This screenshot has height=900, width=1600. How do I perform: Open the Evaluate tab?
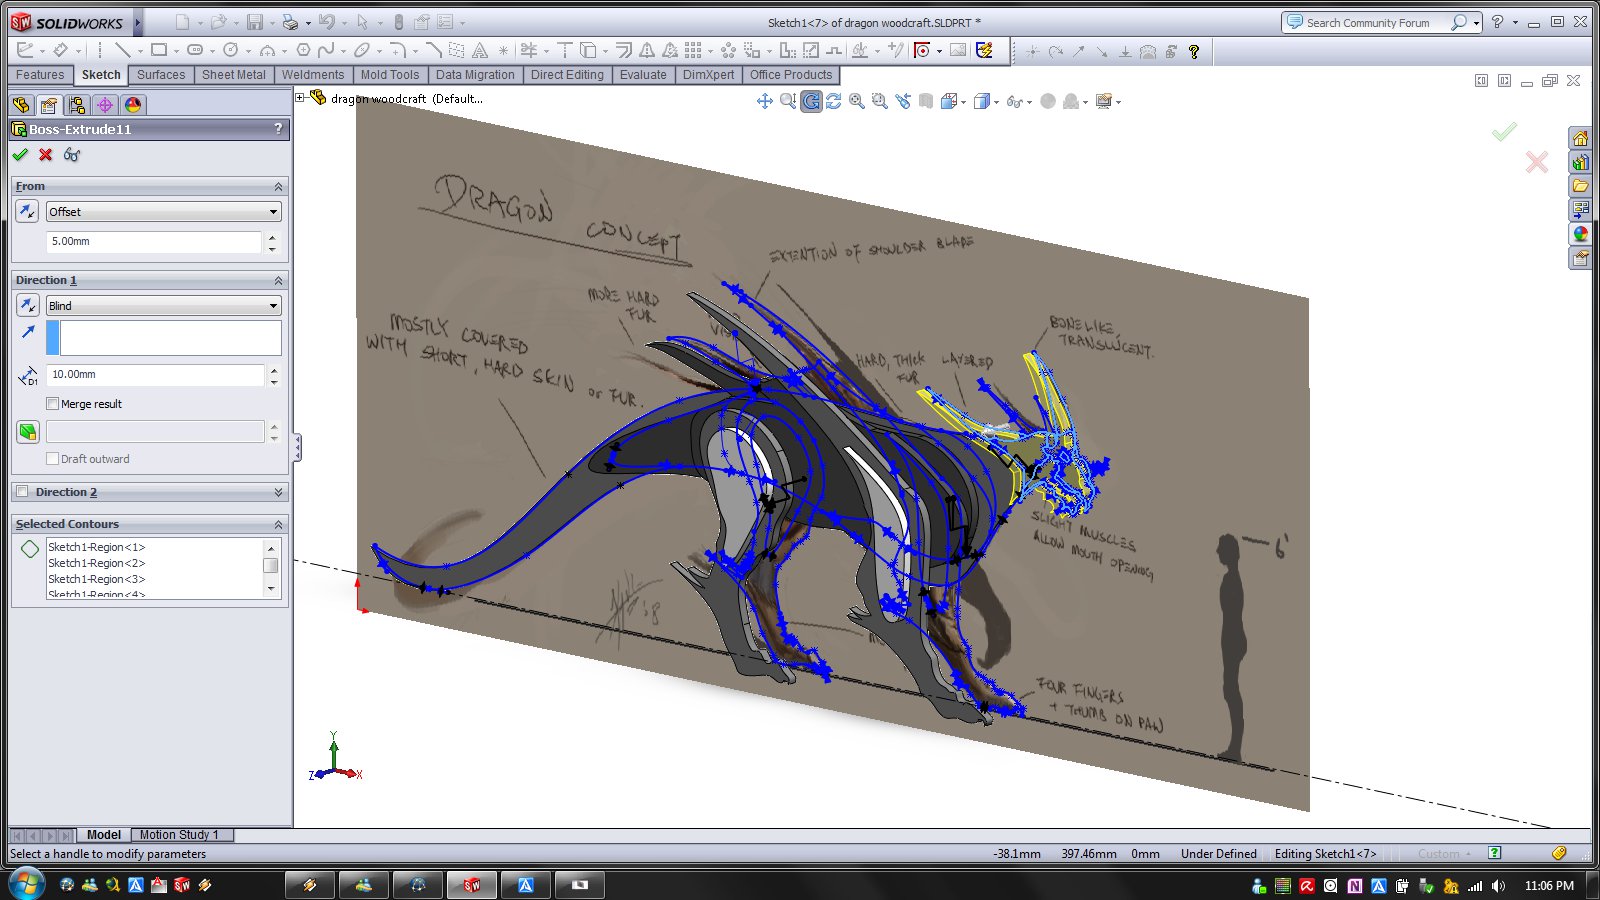pyautogui.click(x=643, y=75)
